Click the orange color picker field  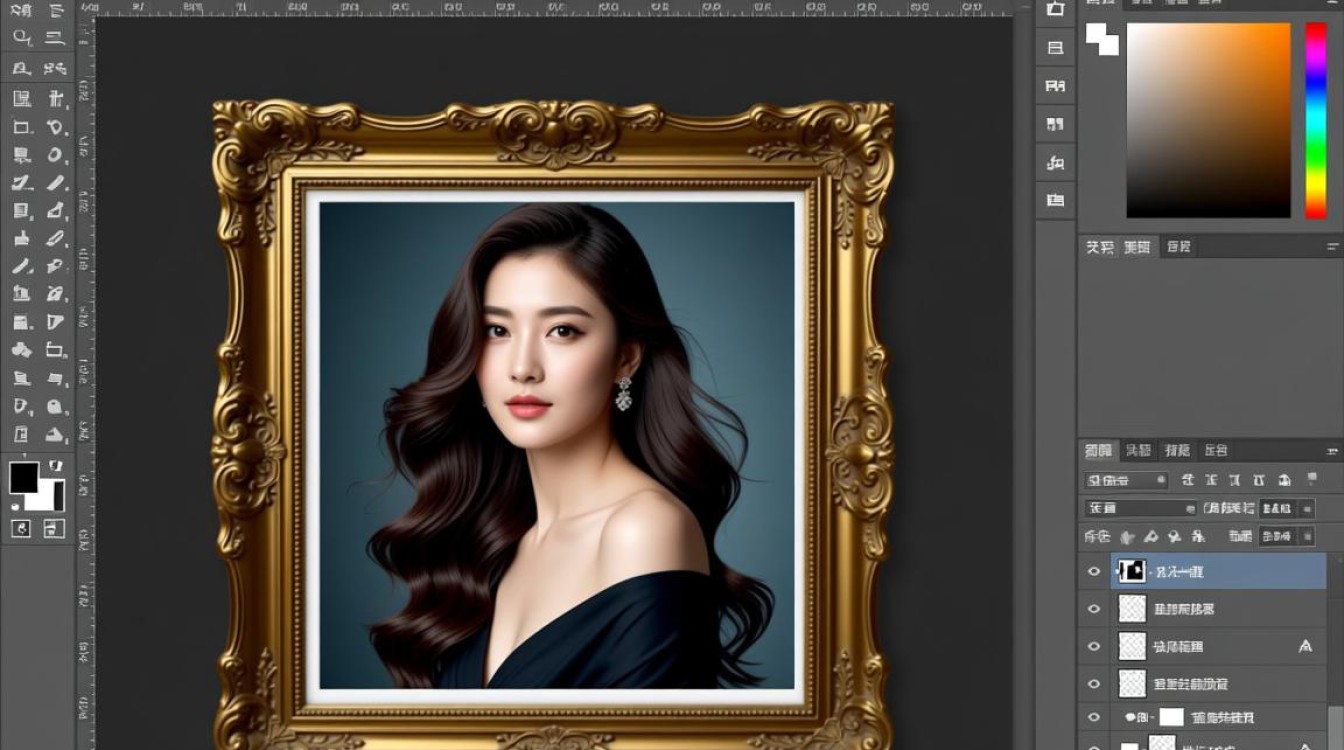(1209, 120)
